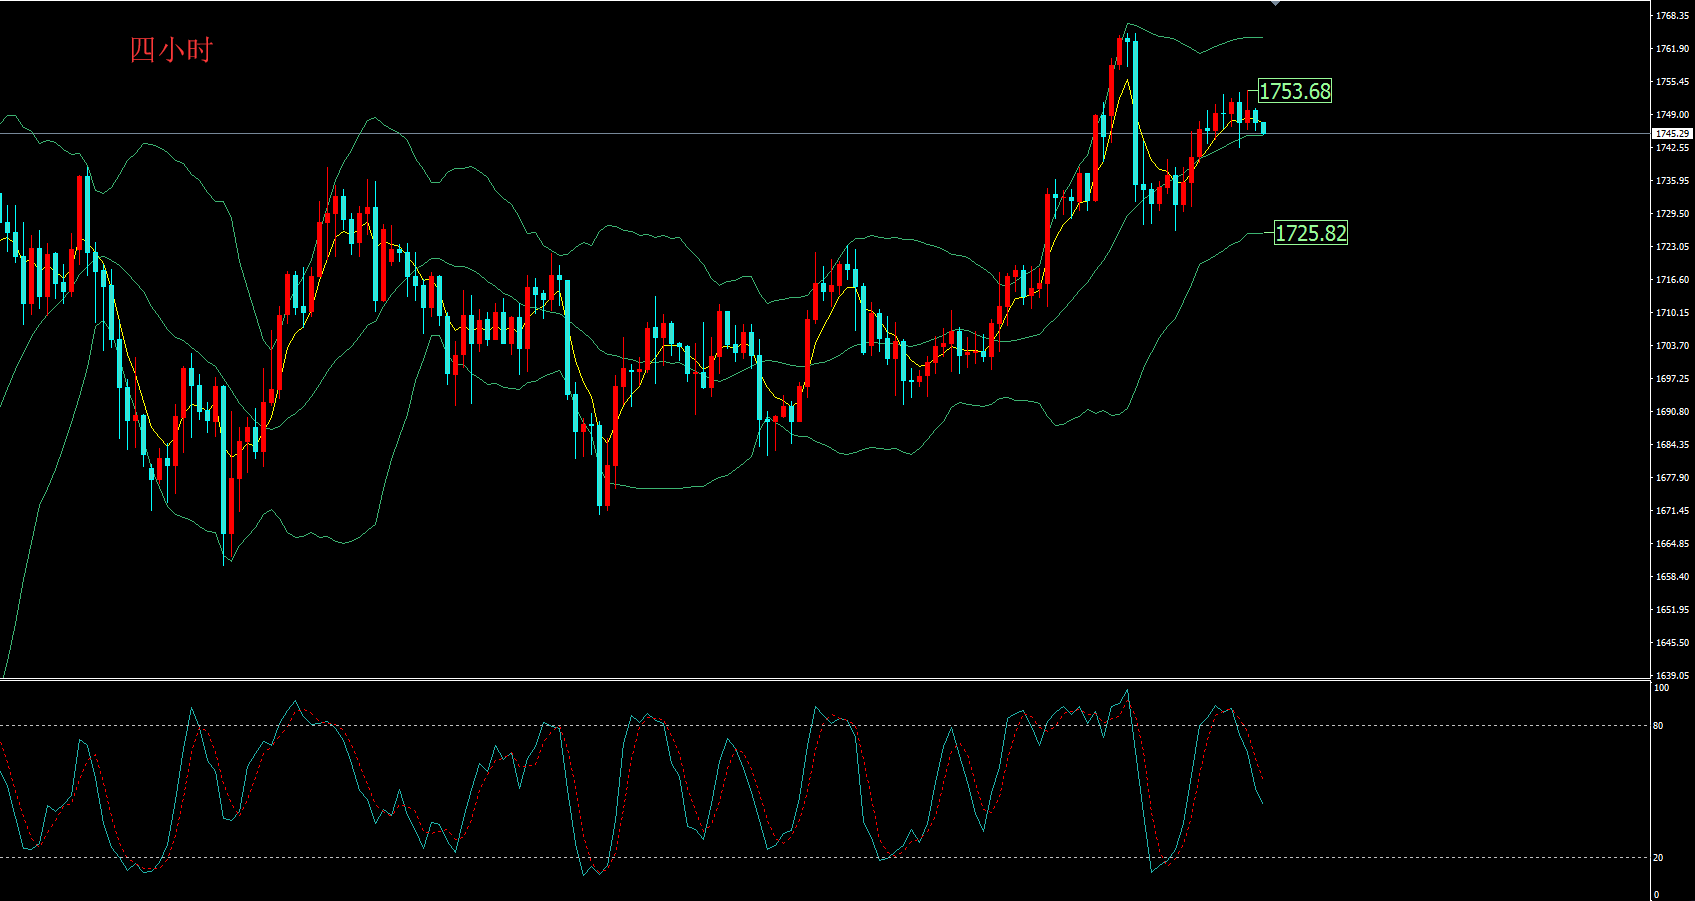Click the 1703.70 price axis label
This screenshot has width=1695, height=901.
(x=1672, y=346)
